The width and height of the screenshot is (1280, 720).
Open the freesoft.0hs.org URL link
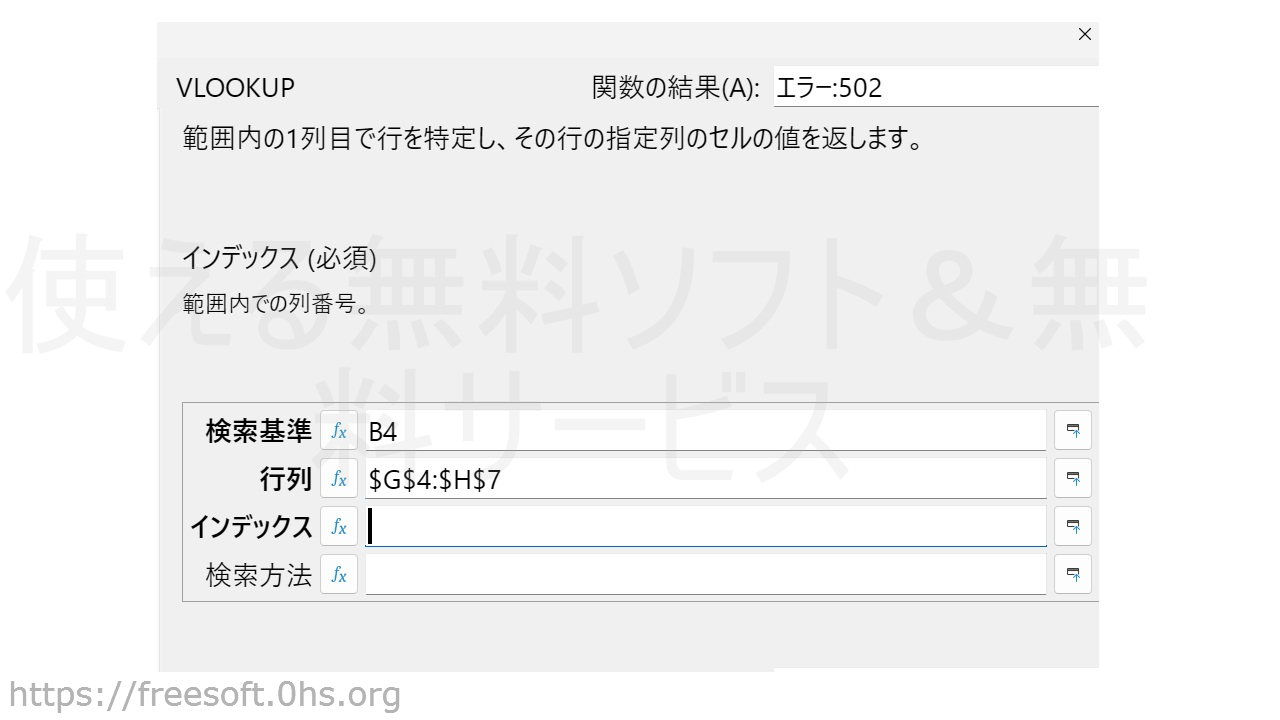[205, 694]
